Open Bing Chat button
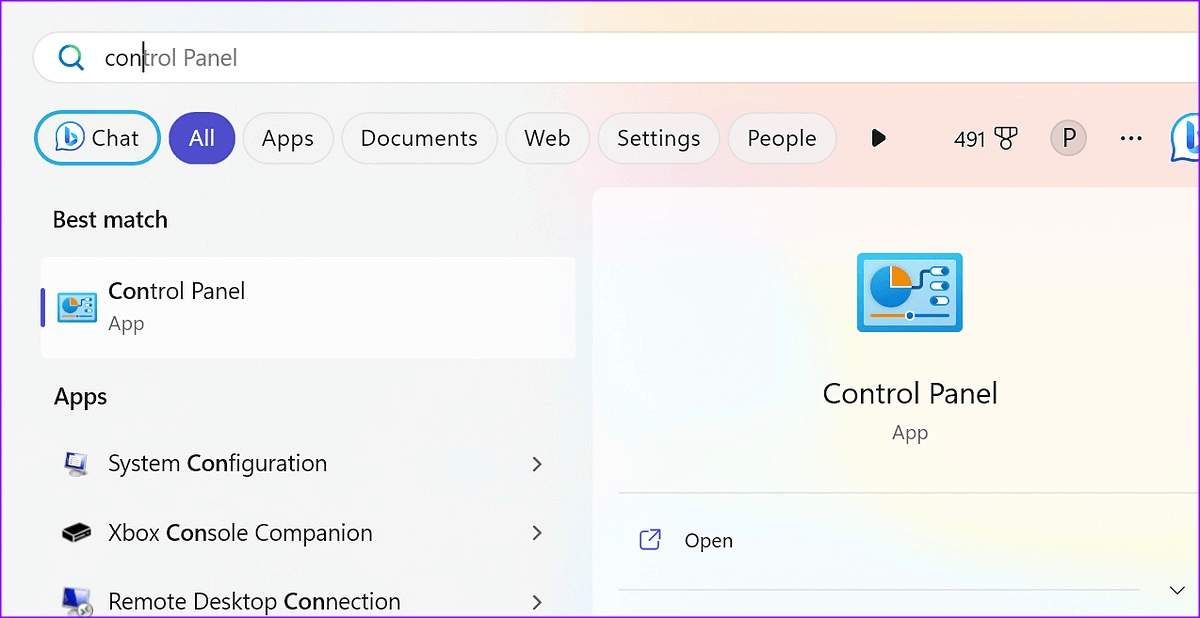Image resolution: width=1200 pixels, height=618 pixels. [x=98, y=138]
